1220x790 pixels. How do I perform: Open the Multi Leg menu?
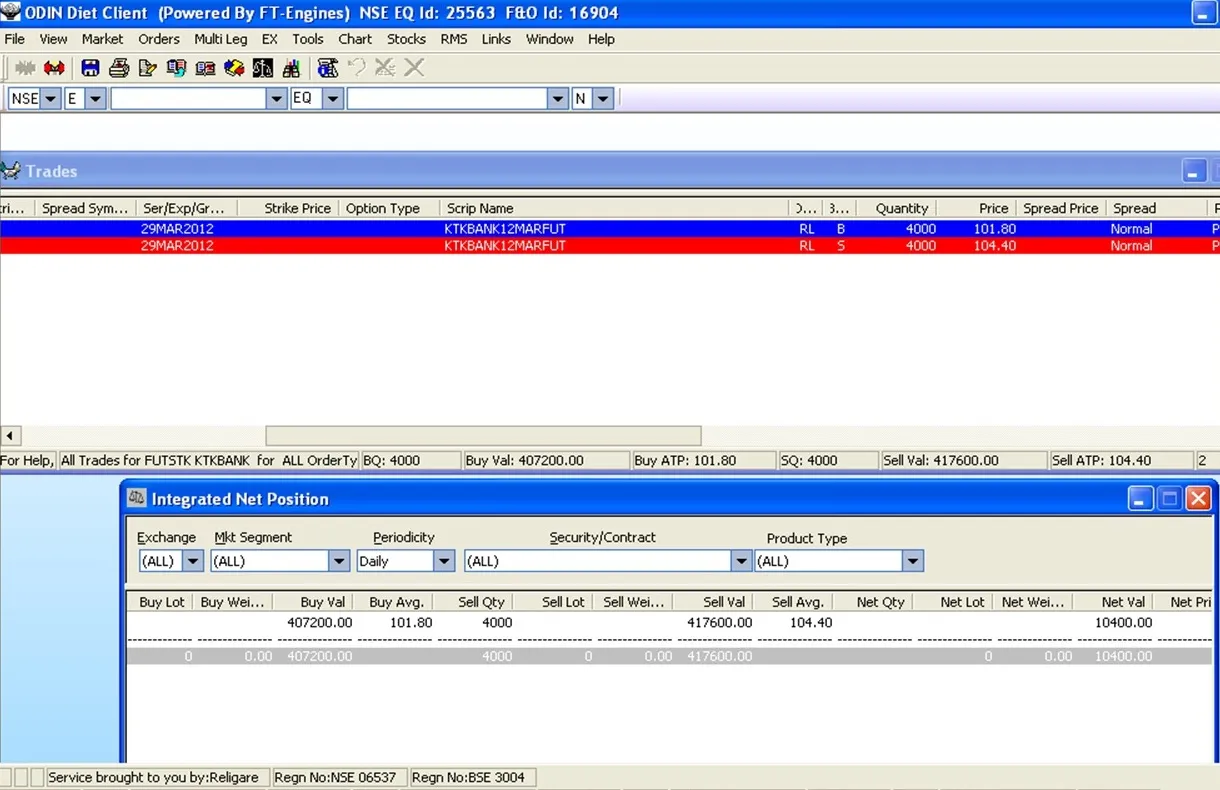click(x=221, y=39)
